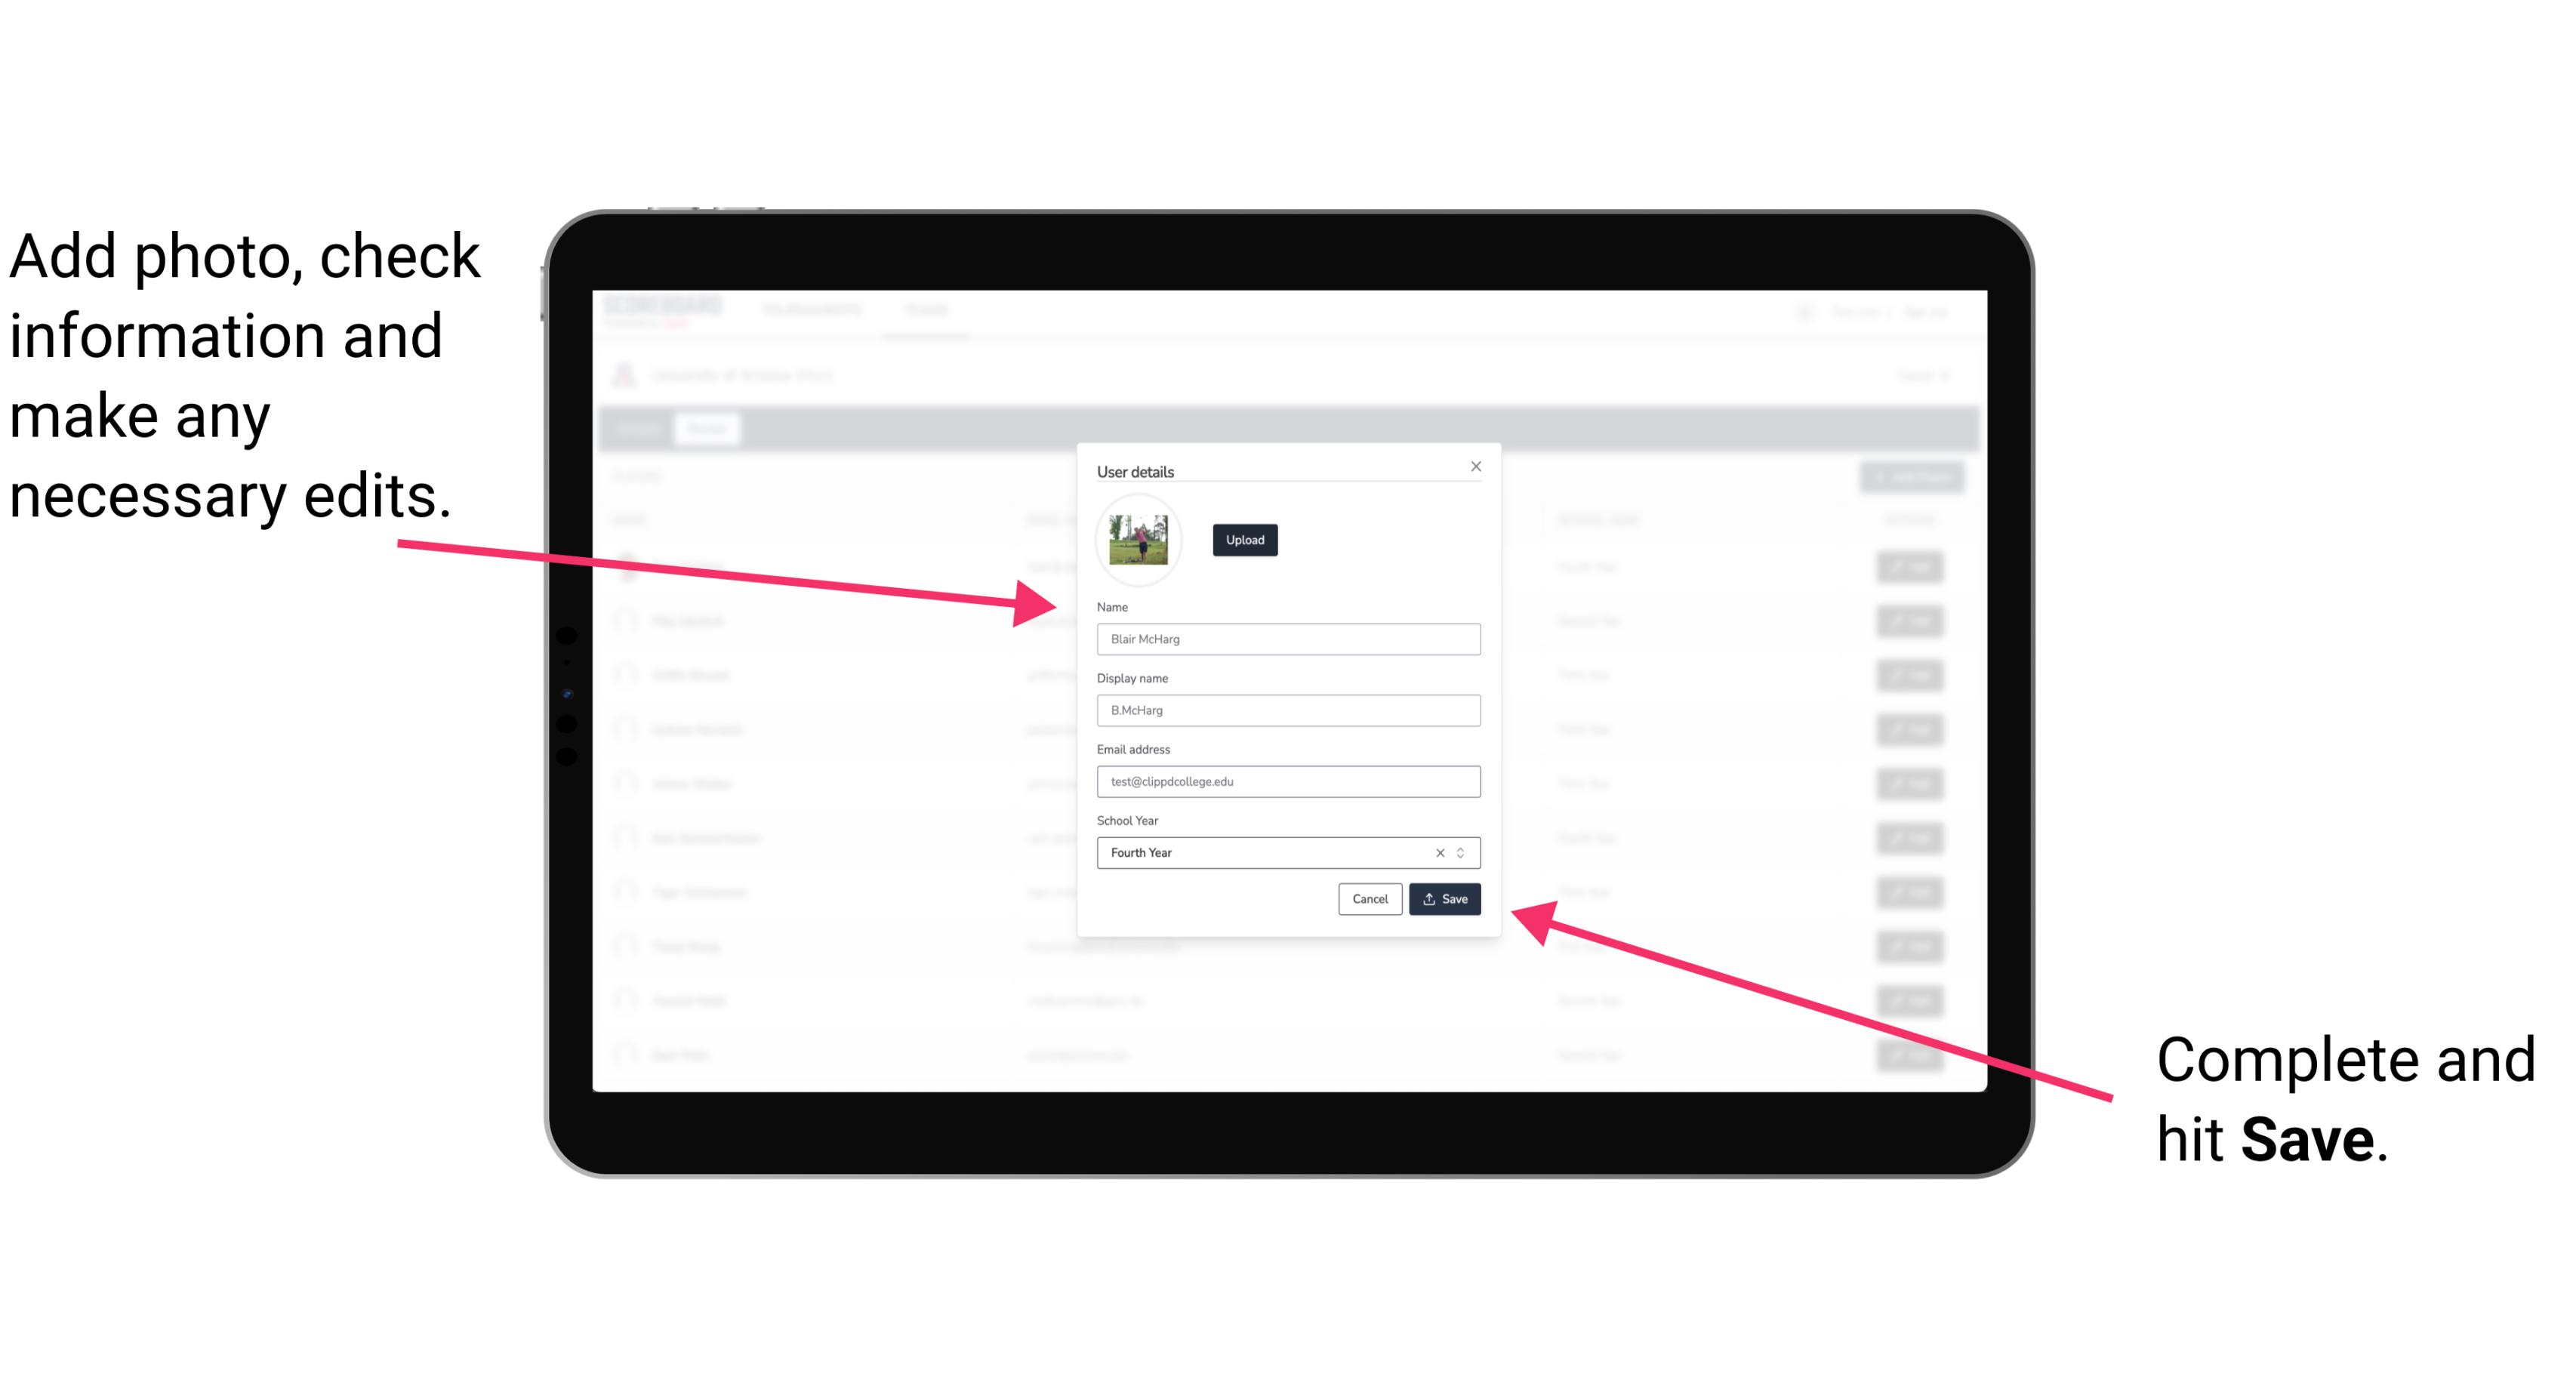Click the Name input field
Screen dimensions: 2576x1386
pos(1287,639)
